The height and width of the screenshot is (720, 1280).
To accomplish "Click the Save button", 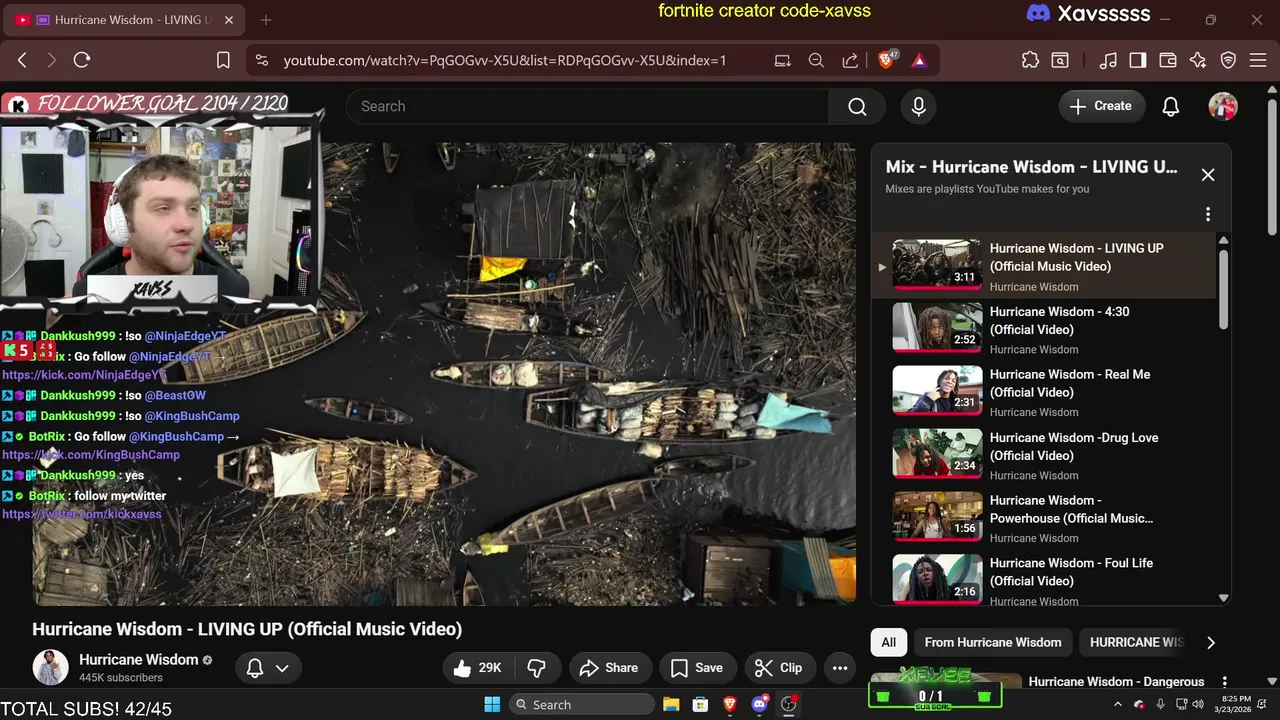I will coord(697,668).
